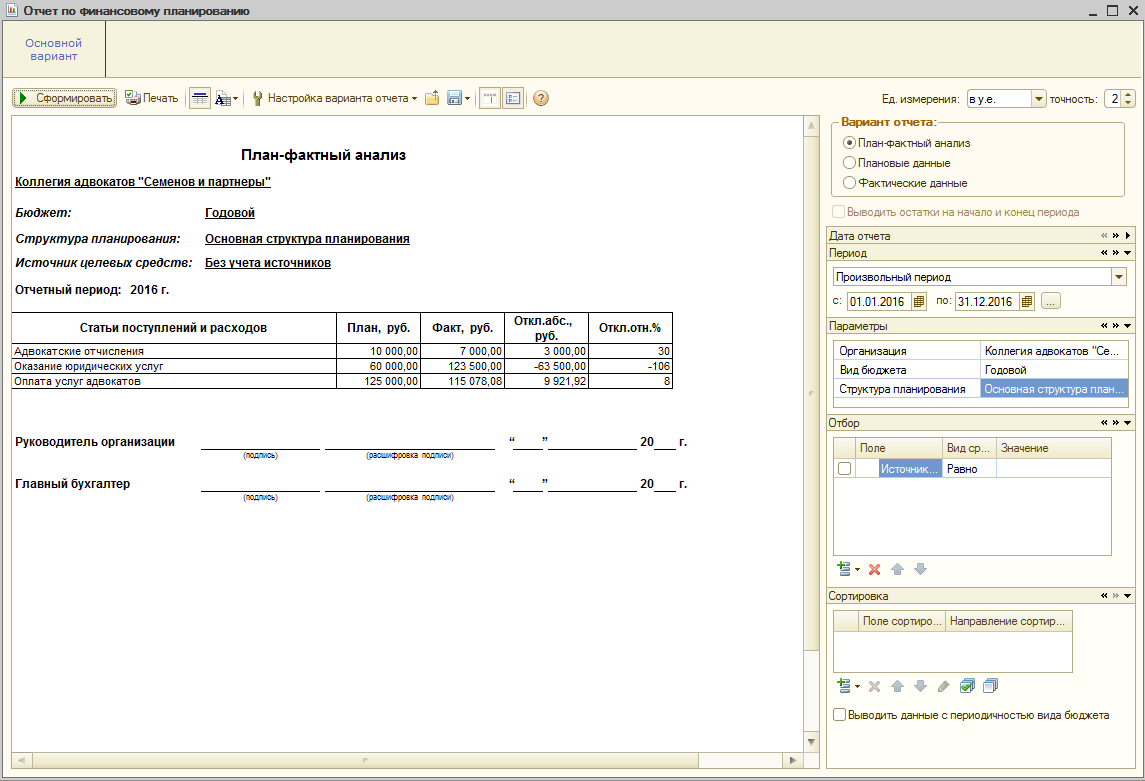The image size is (1145, 781).
Task: Click move up arrow in Сортировка toolbar
Action: coord(897,686)
